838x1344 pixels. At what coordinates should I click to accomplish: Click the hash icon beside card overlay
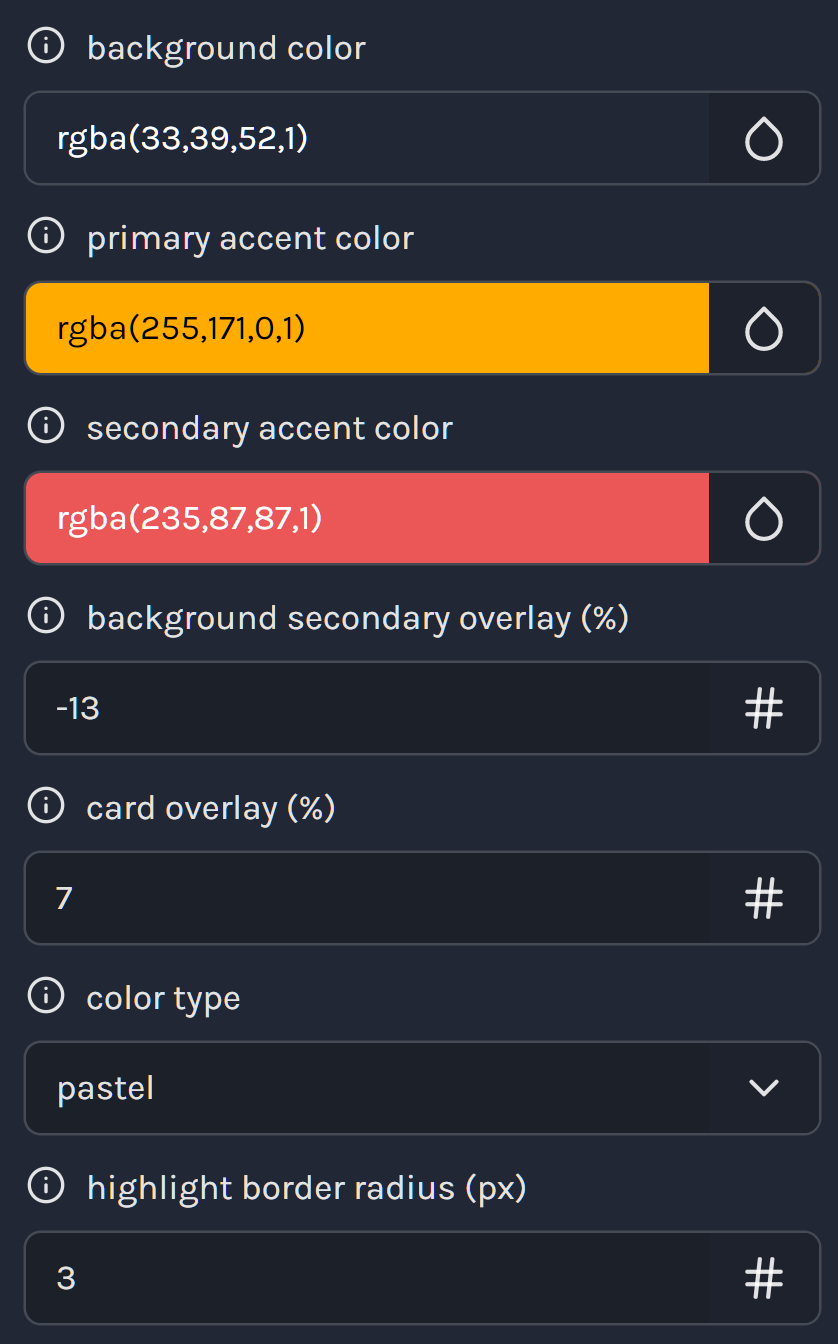pos(764,898)
